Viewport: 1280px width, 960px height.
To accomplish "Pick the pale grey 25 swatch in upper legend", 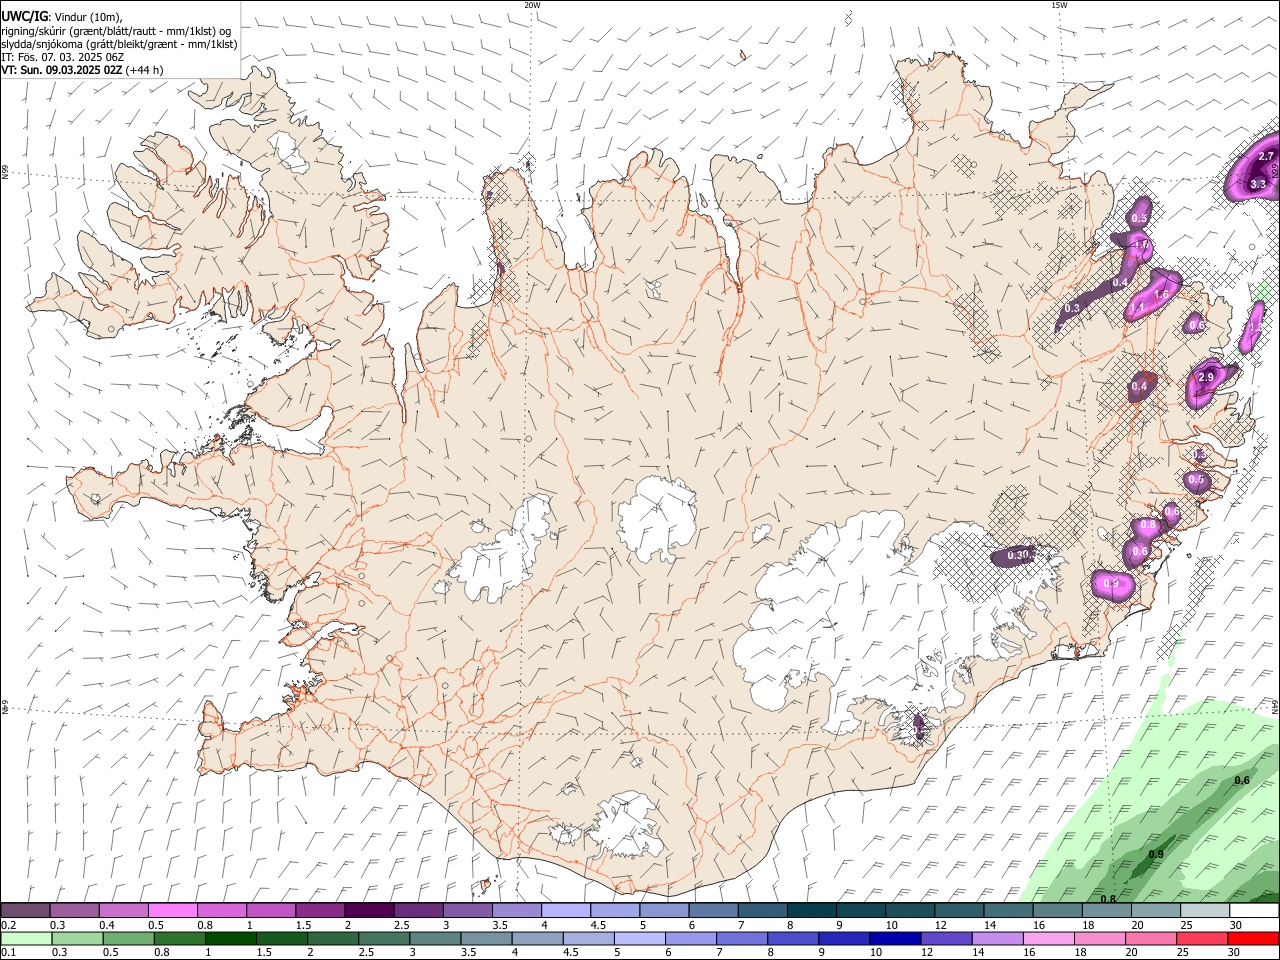I will pyautogui.click(x=1205, y=911).
